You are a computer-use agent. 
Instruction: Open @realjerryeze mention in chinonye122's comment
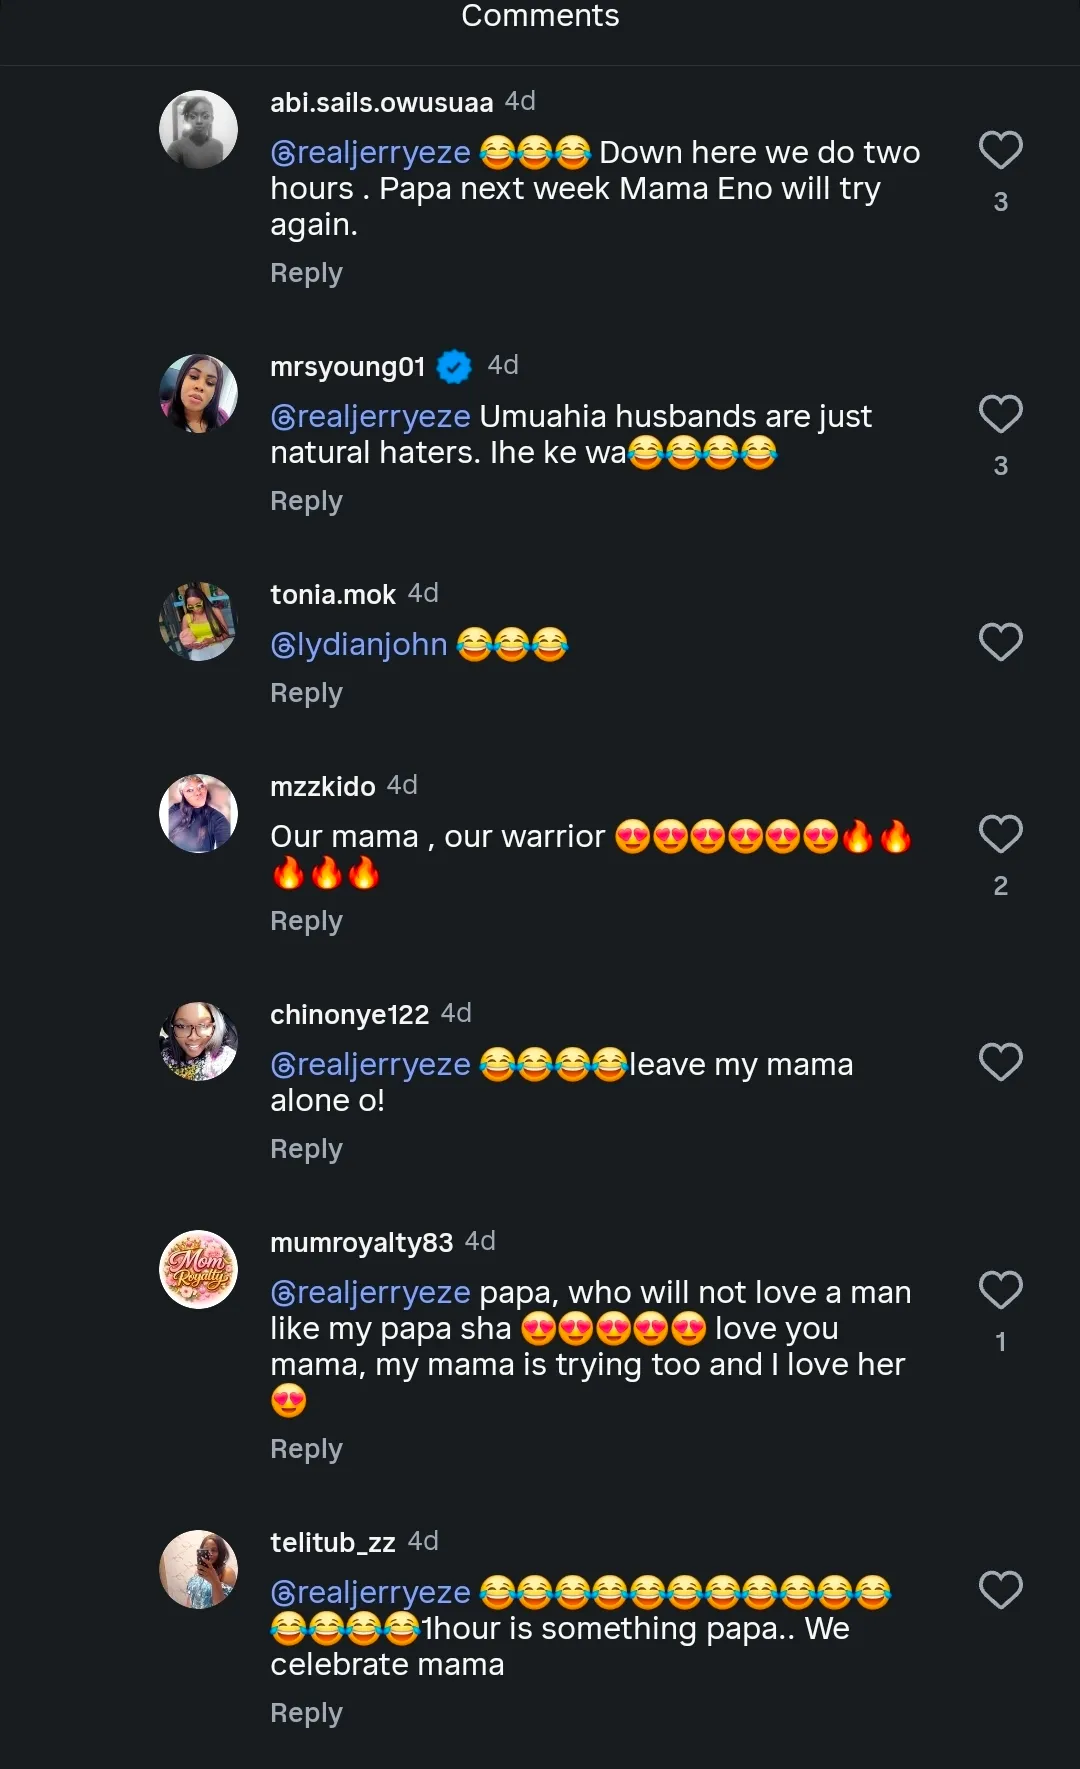pyautogui.click(x=370, y=1065)
